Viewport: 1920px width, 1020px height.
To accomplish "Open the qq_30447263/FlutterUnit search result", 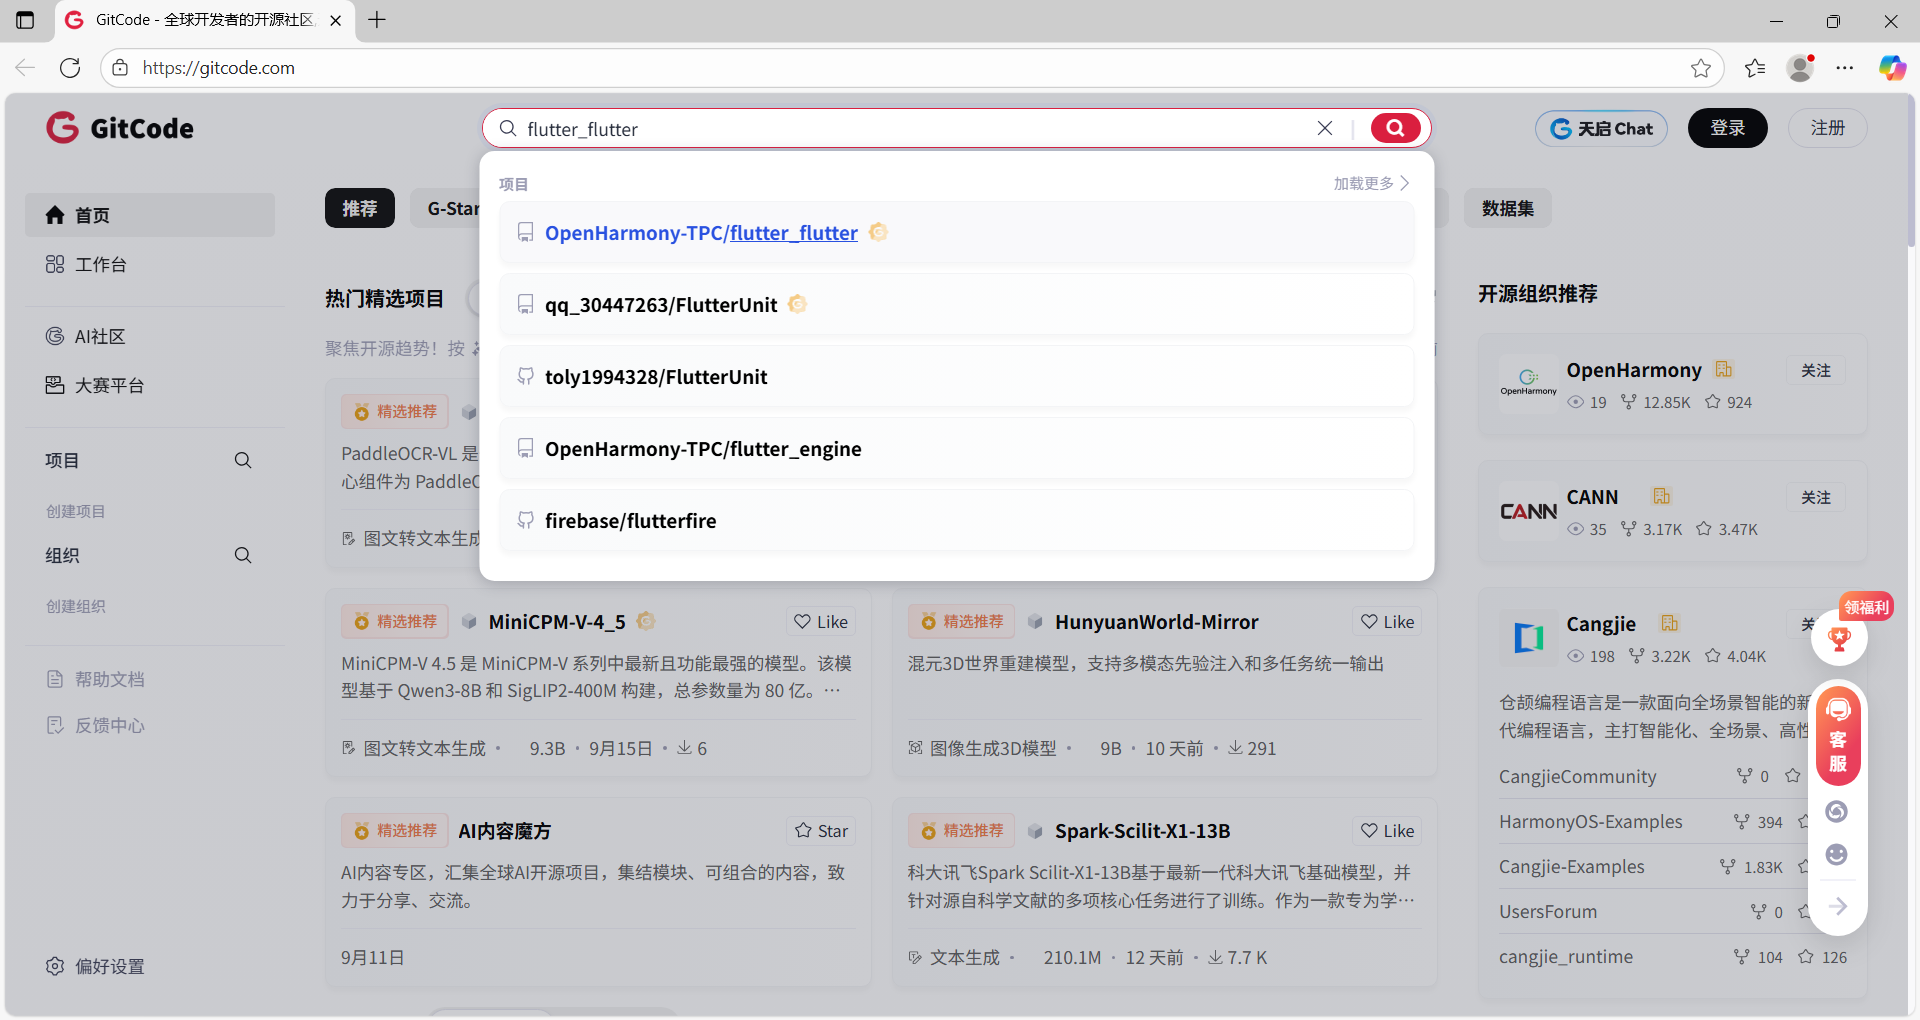I will point(957,305).
